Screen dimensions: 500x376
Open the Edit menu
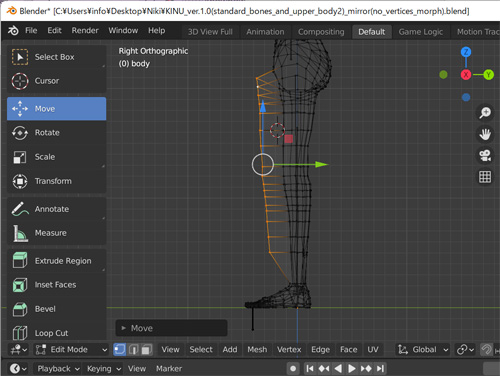(x=54, y=31)
